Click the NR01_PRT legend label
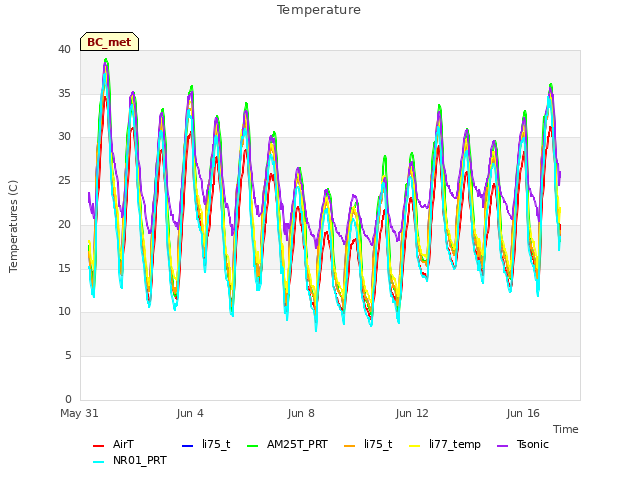 (x=140, y=460)
